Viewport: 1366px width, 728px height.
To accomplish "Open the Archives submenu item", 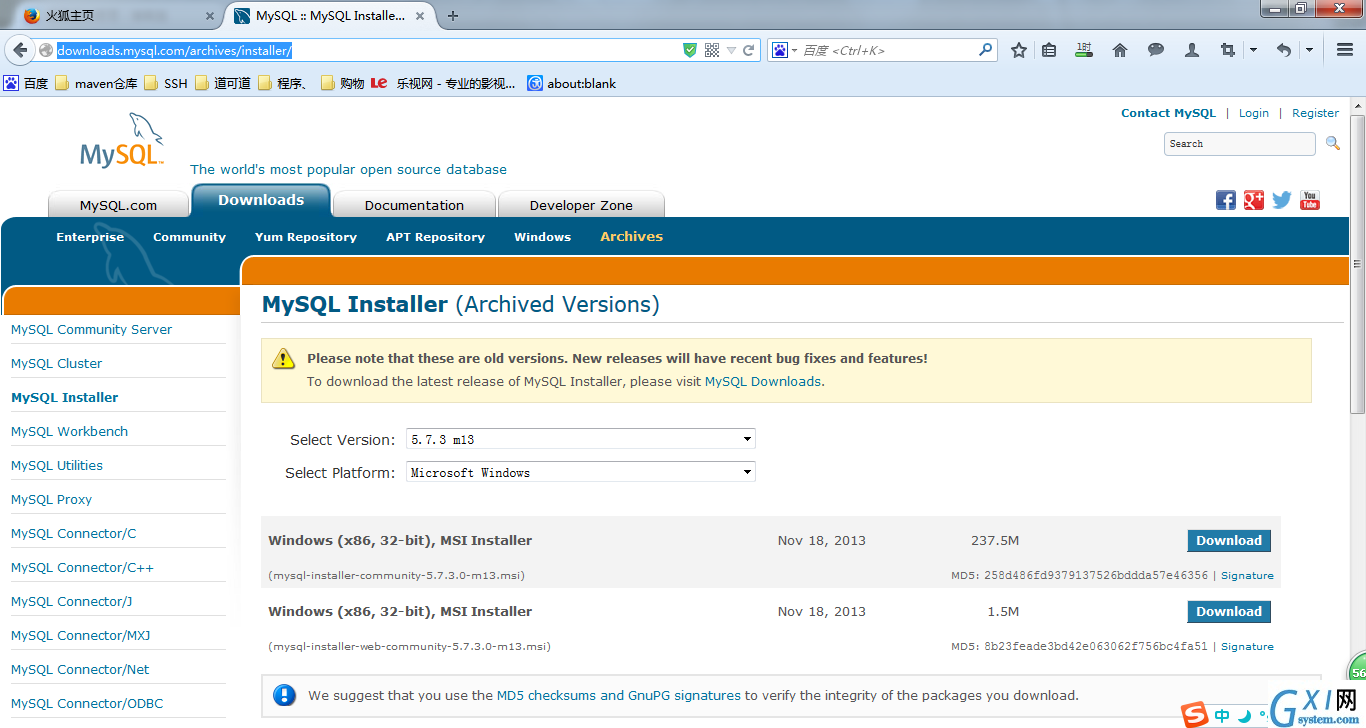I will click(631, 237).
